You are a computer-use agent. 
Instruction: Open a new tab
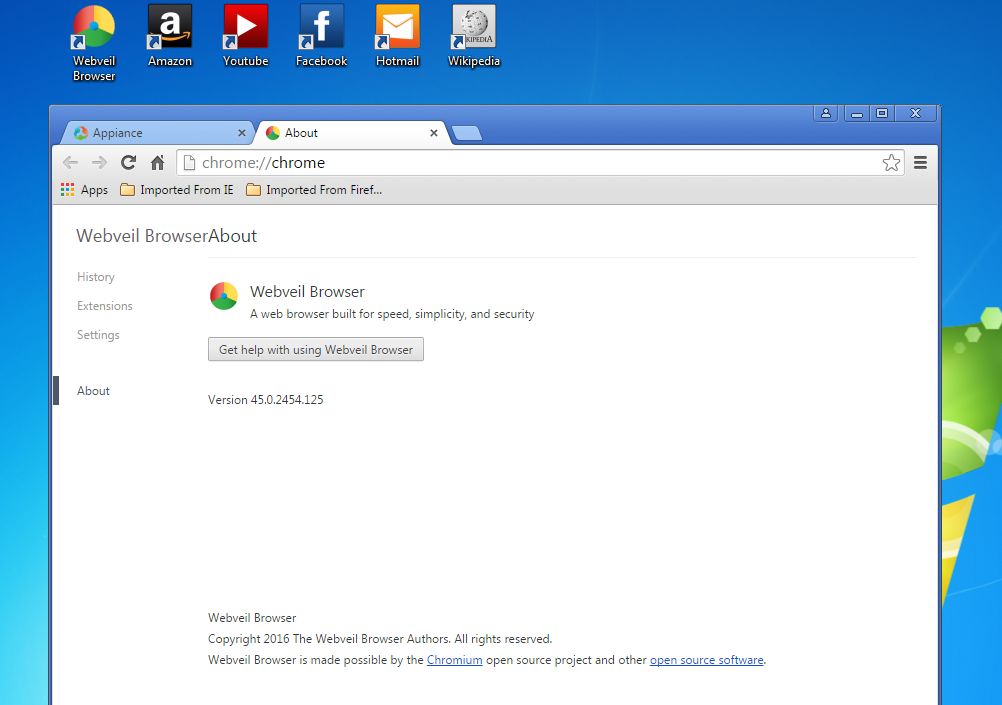(466, 133)
